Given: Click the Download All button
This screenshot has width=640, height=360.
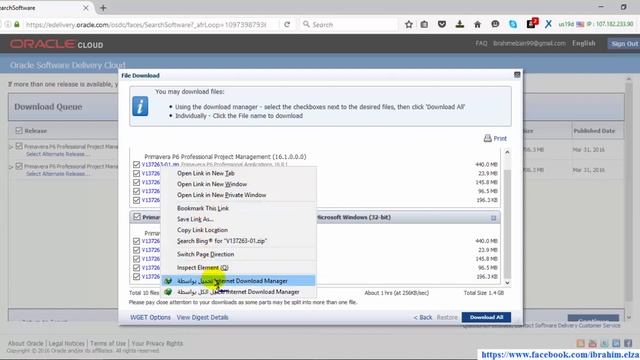Looking at the screenshot, I should pyautogui.click(x=486, y=317).
